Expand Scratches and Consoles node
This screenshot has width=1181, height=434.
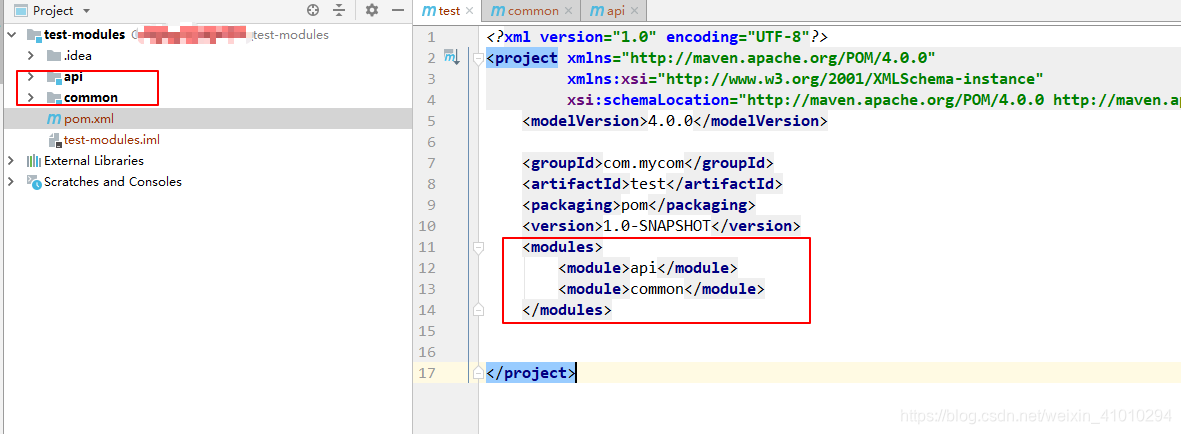coord(11,182)
